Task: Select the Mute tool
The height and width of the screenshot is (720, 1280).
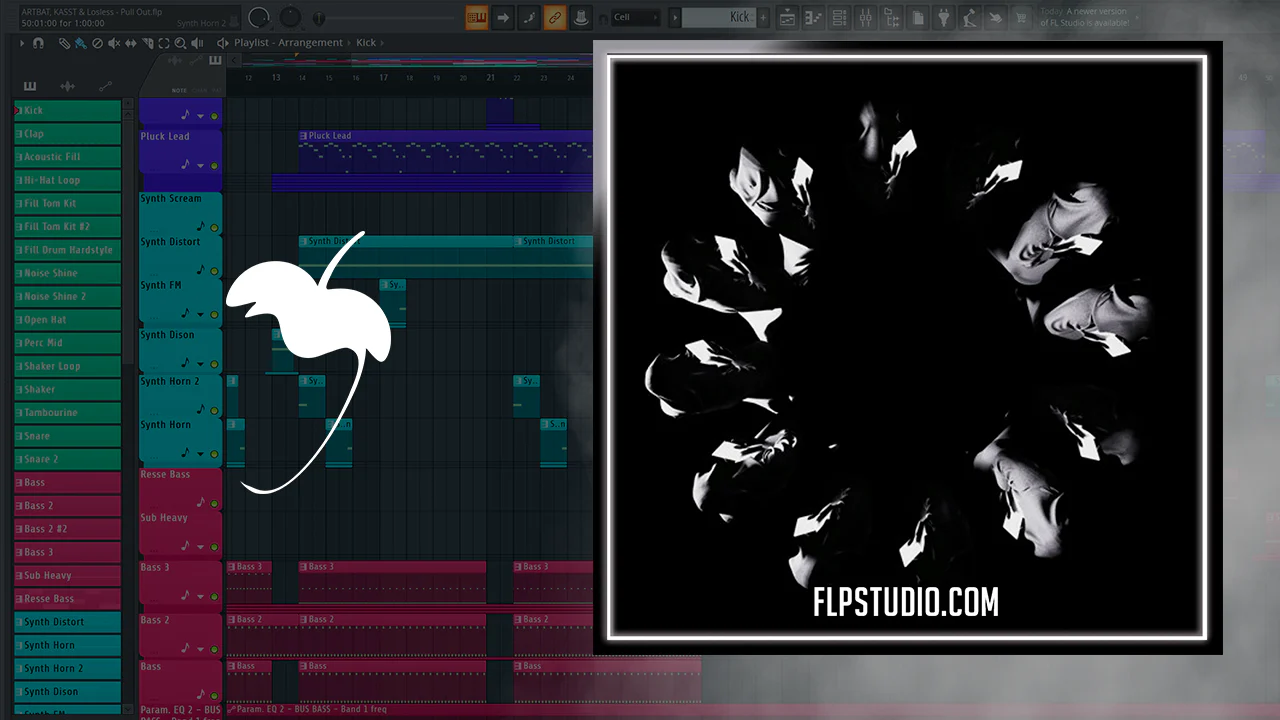Action: 113,43
